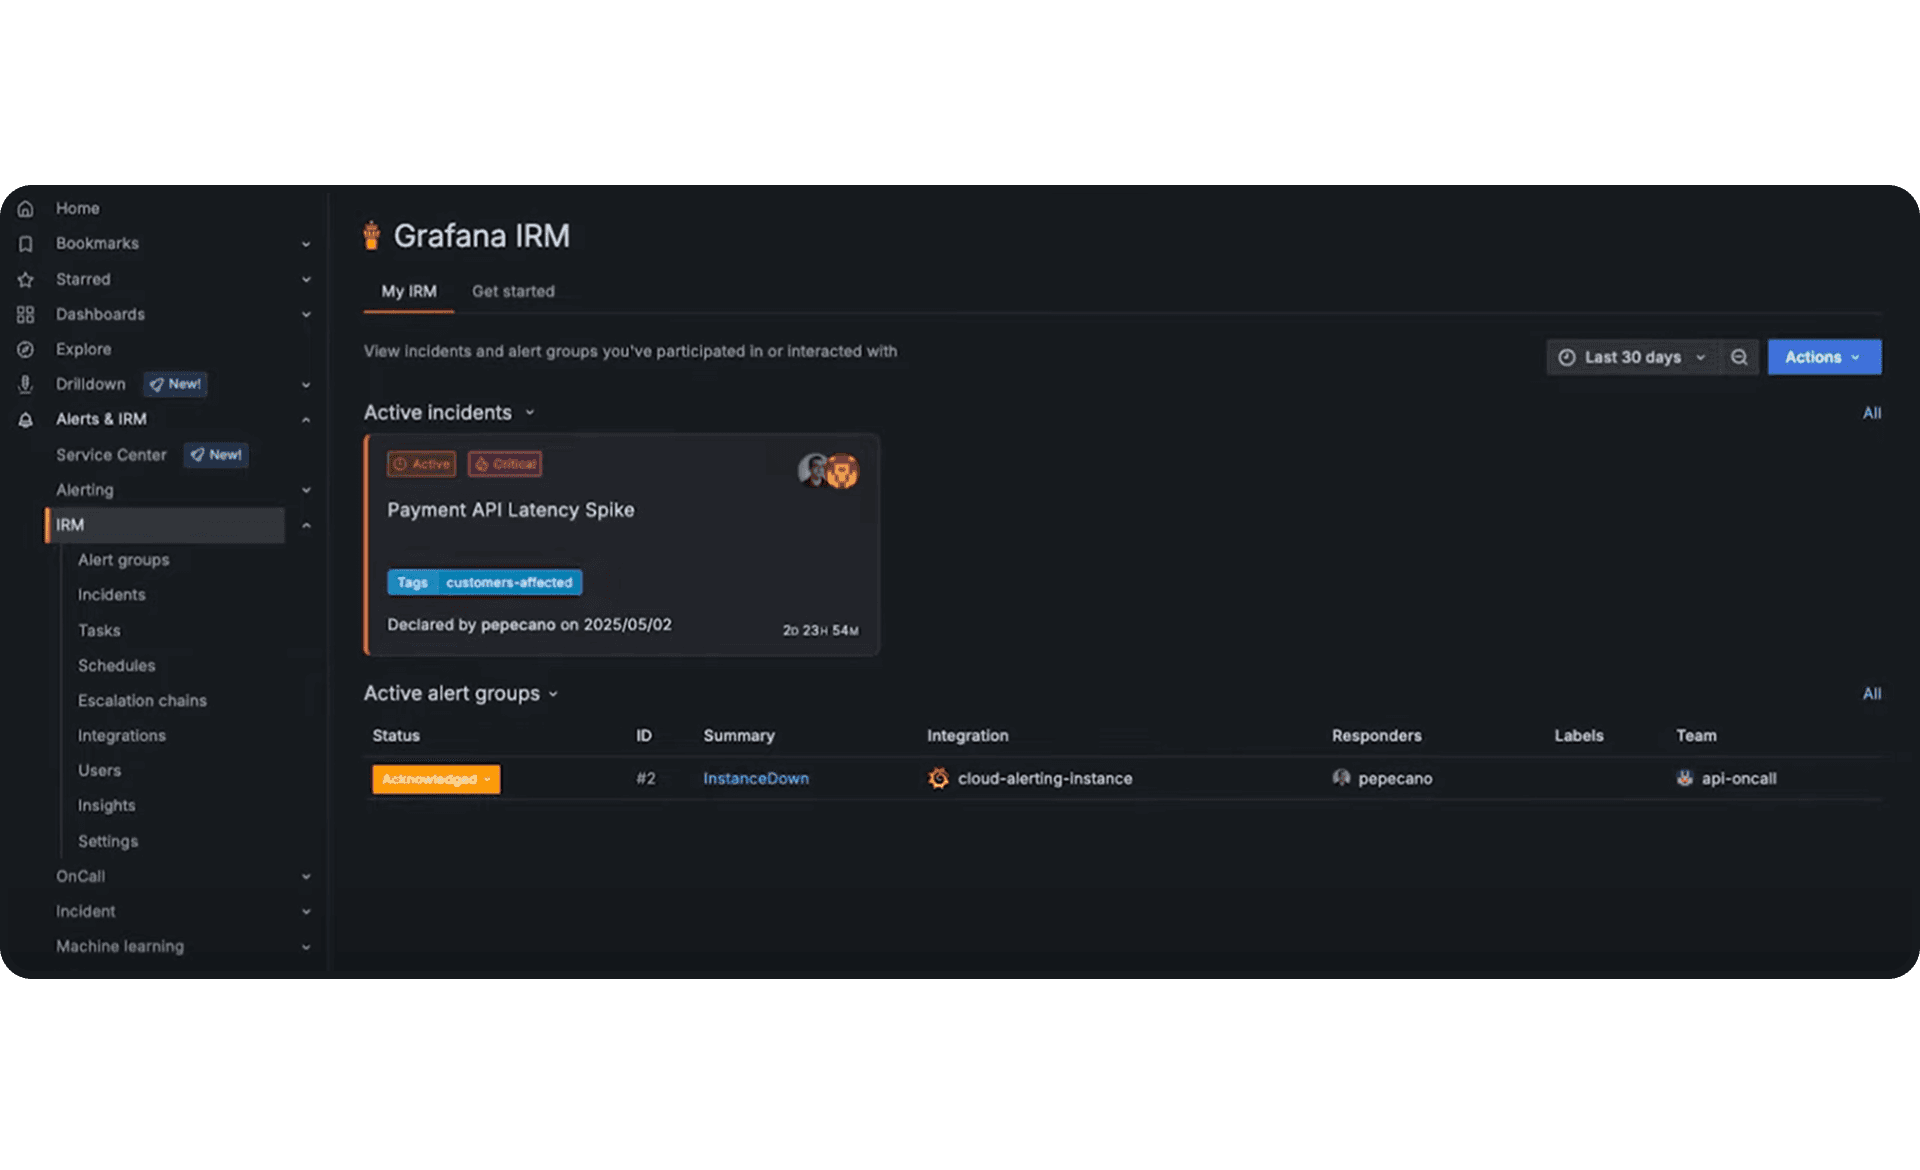Click the Home icon in the sidebar
This screenshot has height=1170, width=1920.
click(26, 209)
